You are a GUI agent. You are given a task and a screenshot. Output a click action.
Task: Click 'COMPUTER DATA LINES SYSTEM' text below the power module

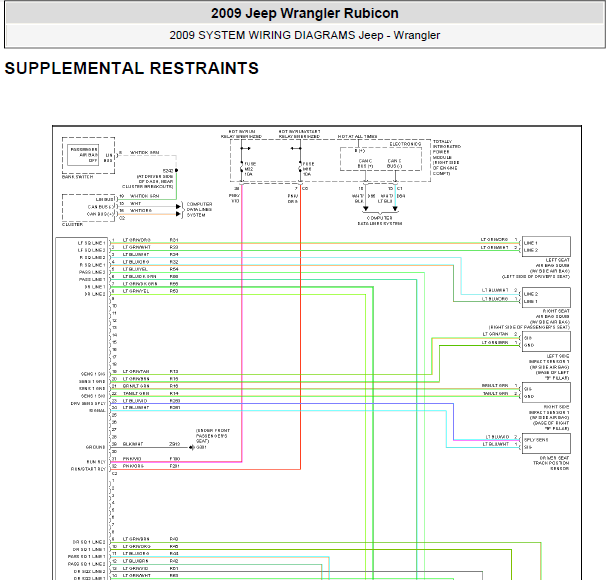(380, 221)
